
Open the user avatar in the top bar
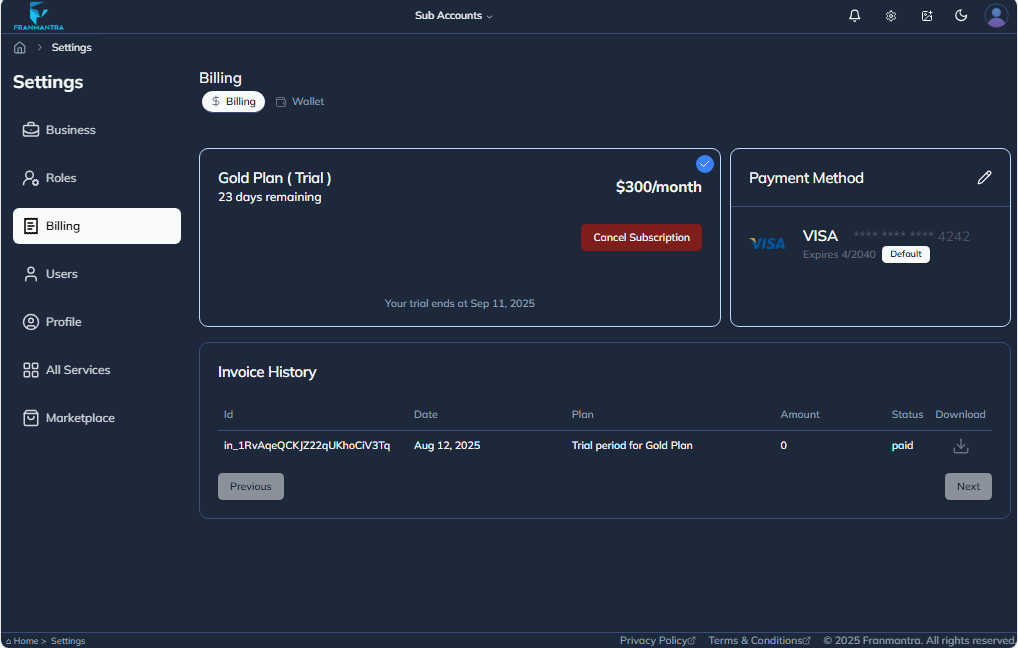tap(996, 15)
